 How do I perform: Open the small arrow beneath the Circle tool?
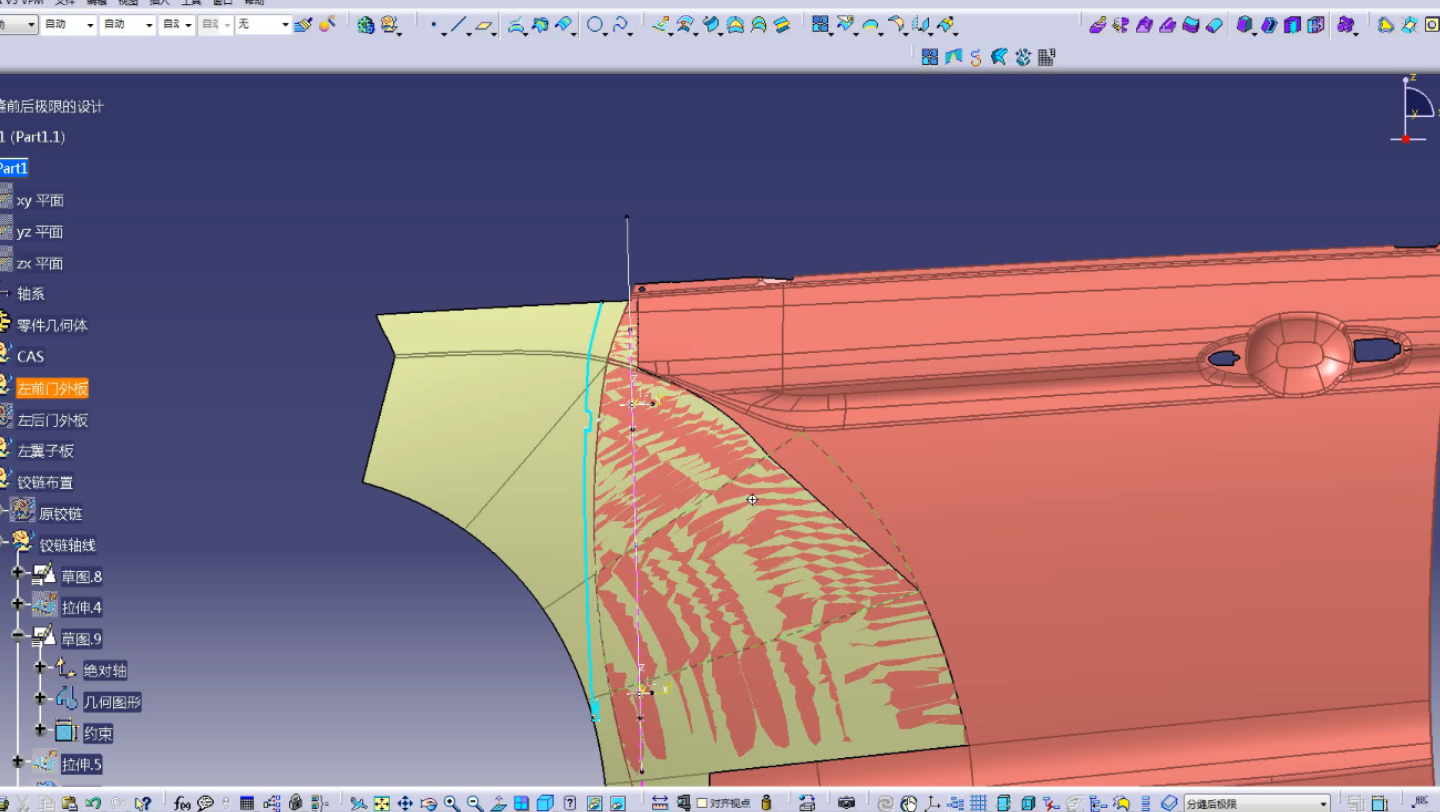pos(606,34)
